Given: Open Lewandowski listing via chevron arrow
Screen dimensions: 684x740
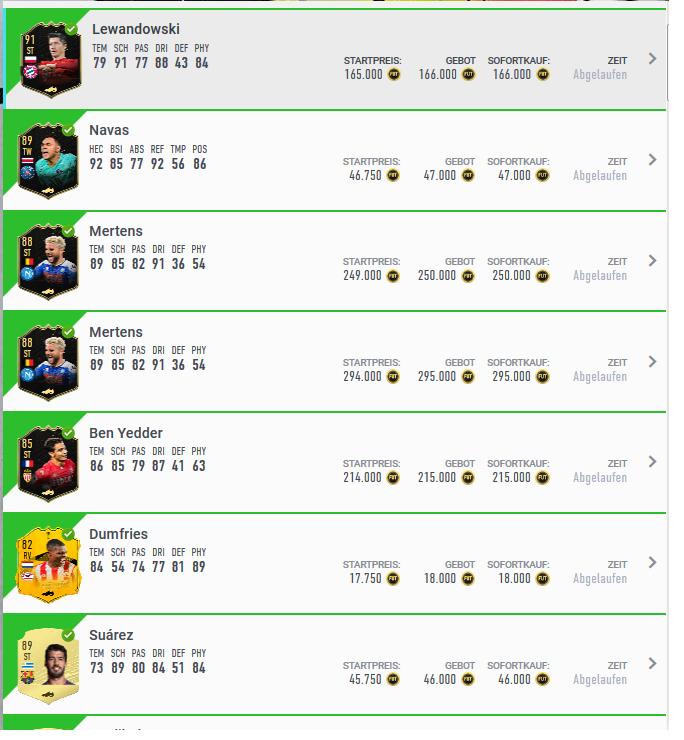Looking at the screenshot, I should [652, 59].
